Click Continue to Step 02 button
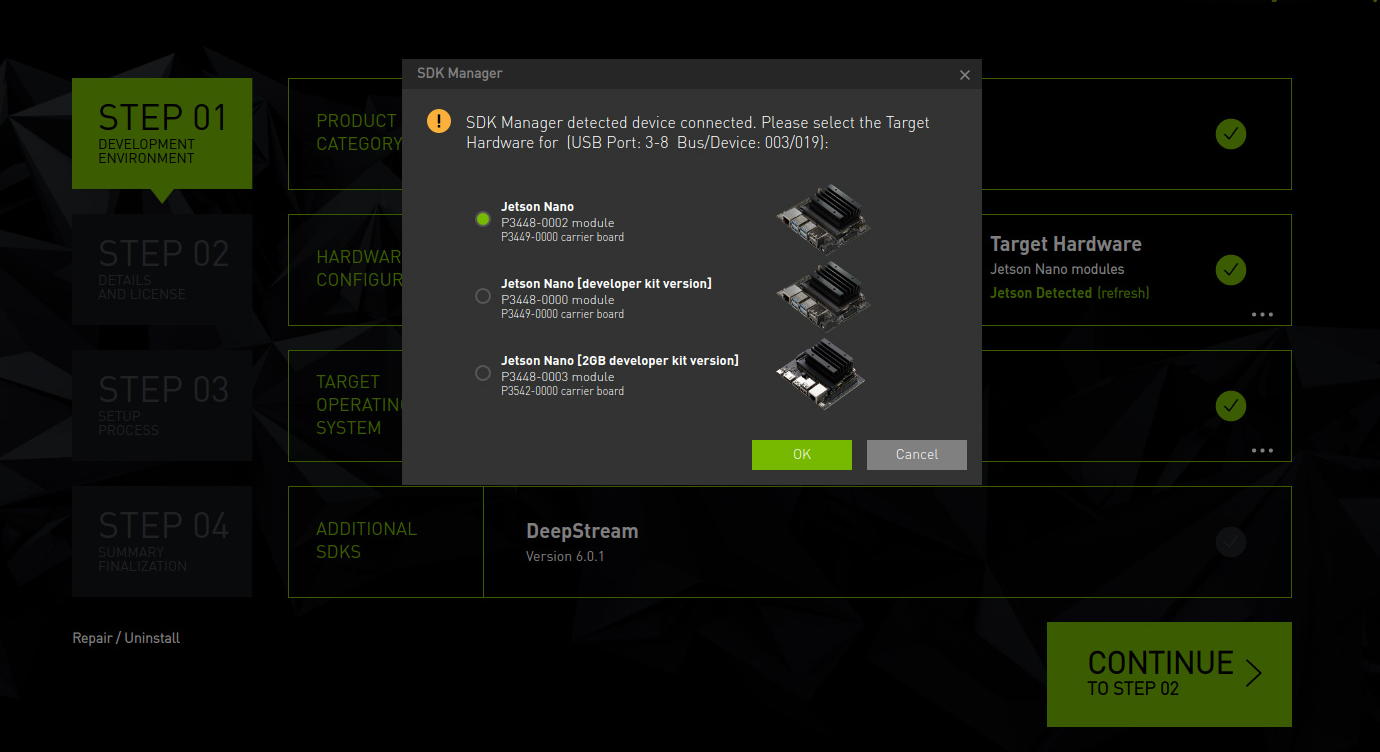1380x752 pixels. tap(1169, 674)
